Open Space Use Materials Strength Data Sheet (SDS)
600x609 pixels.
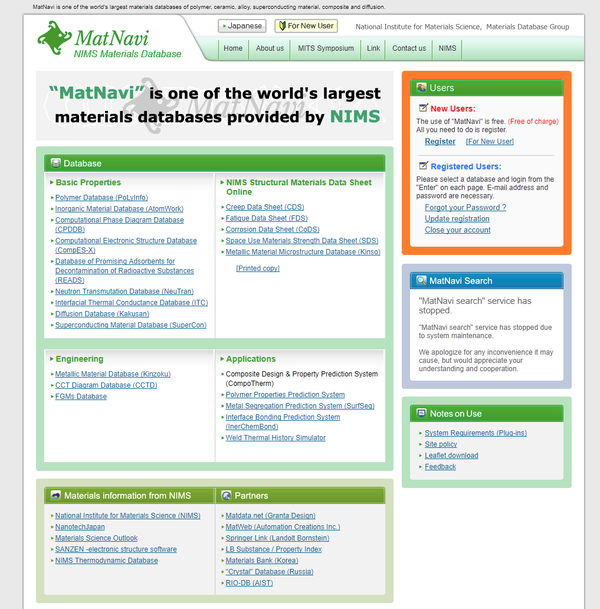(x=302, y=241)
